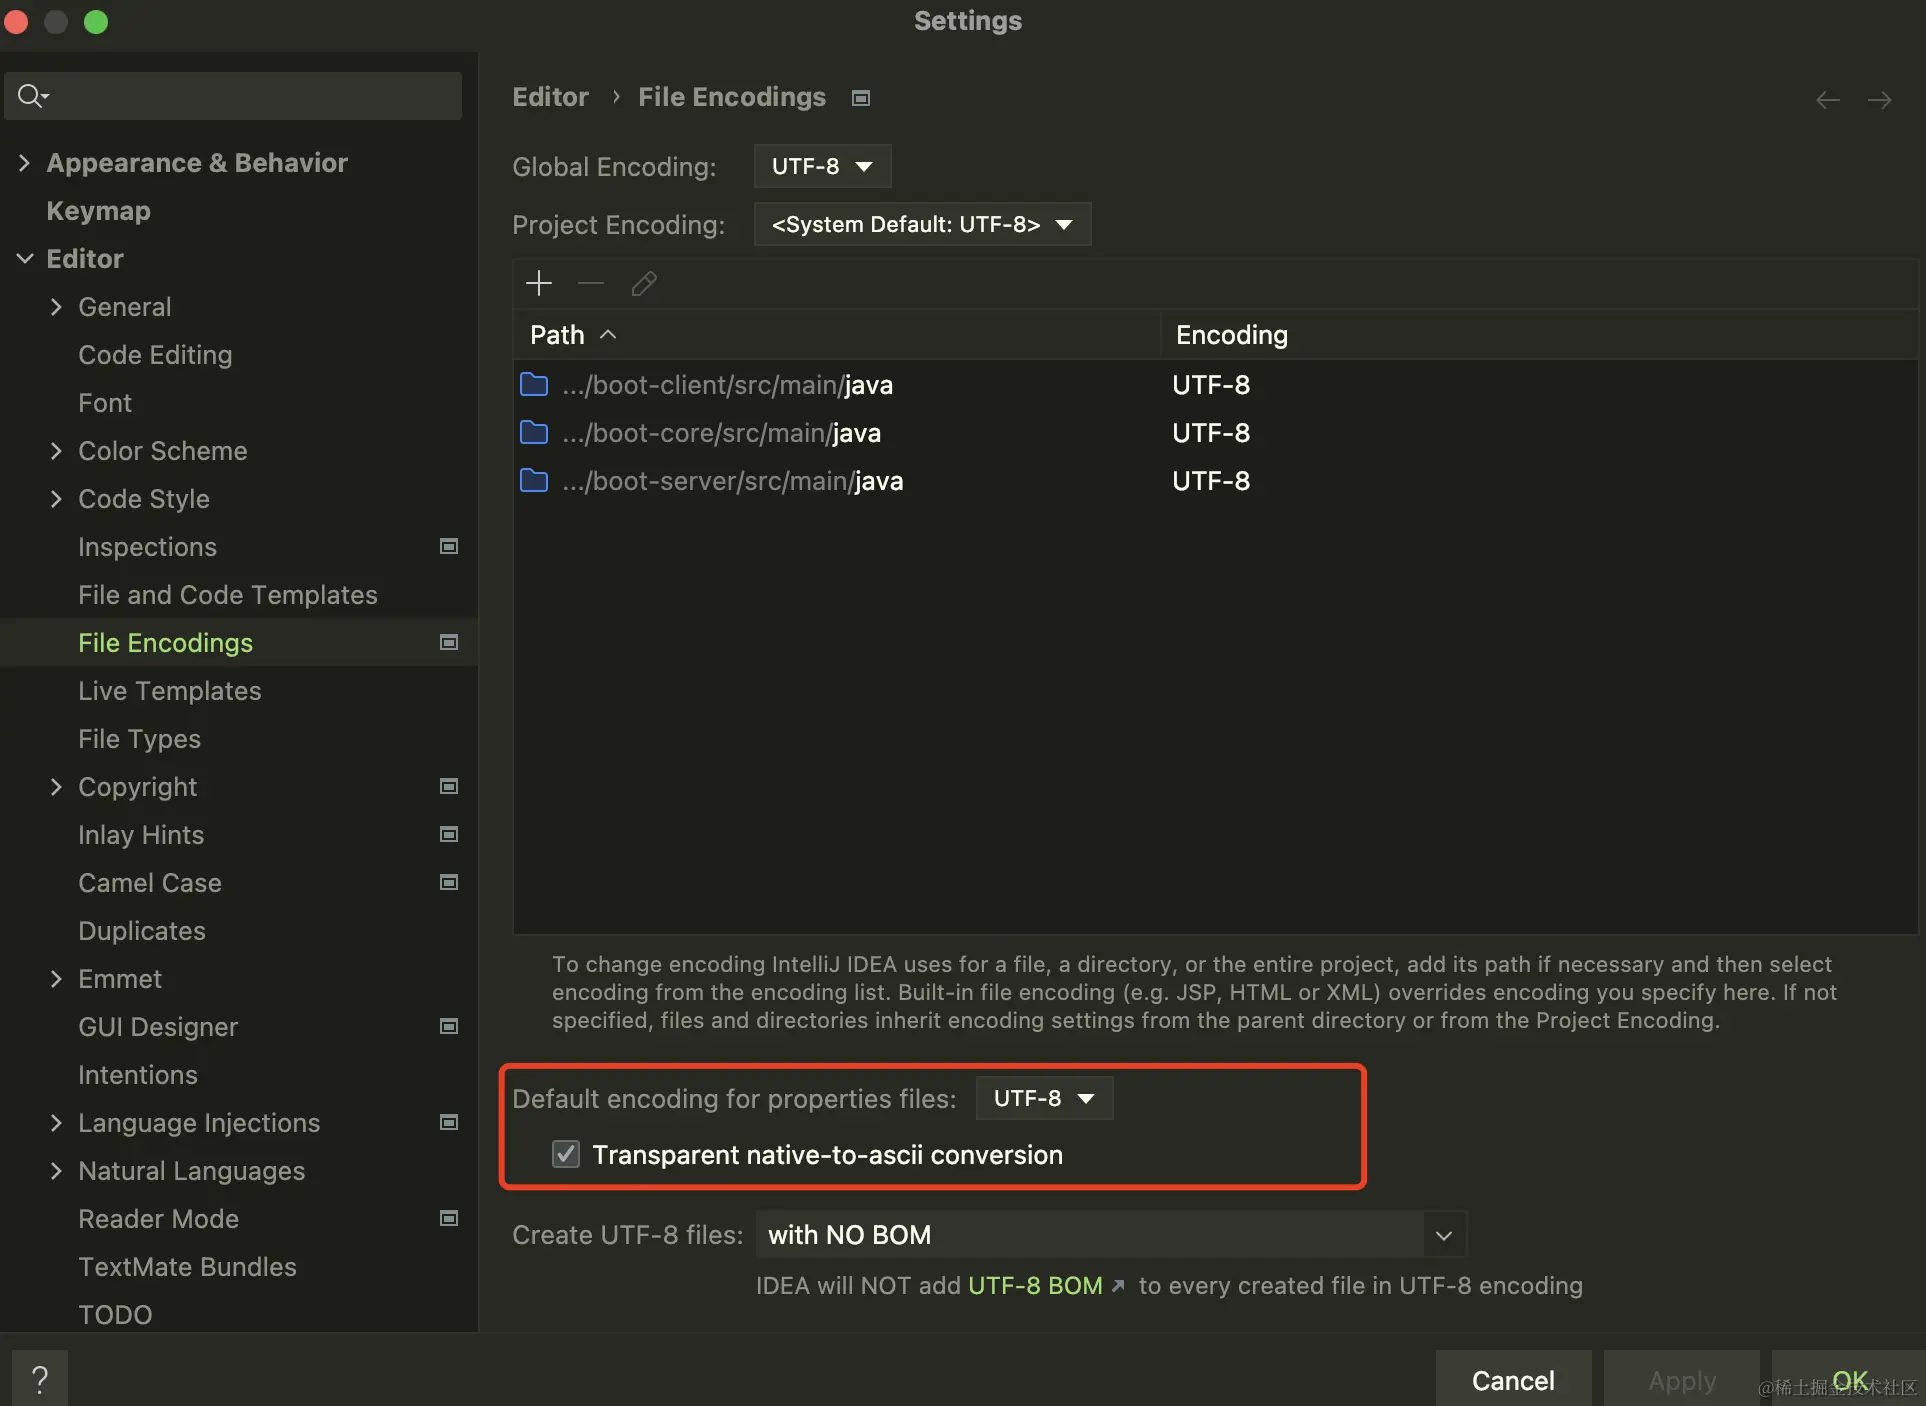Open the Project Encoding dropdown
The width and height of the screenshot is (1926, 1406).
922,224
